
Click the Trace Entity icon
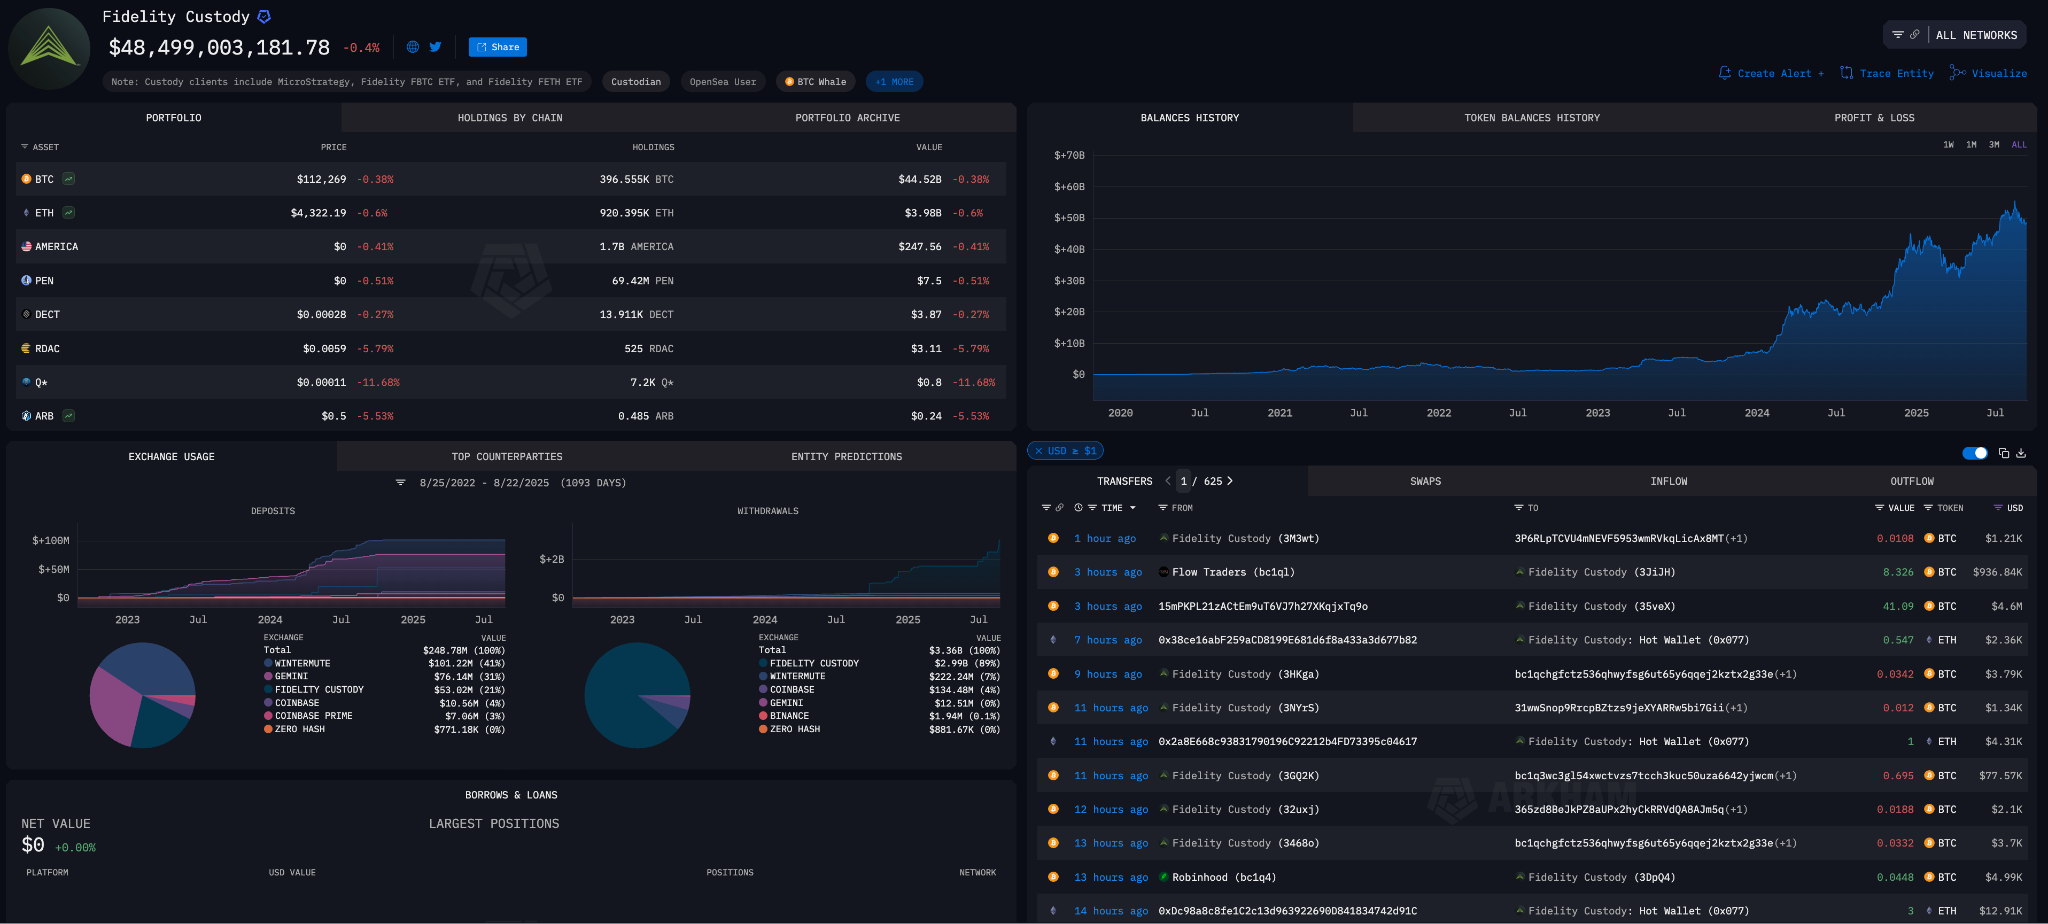tap(1847, 73)
